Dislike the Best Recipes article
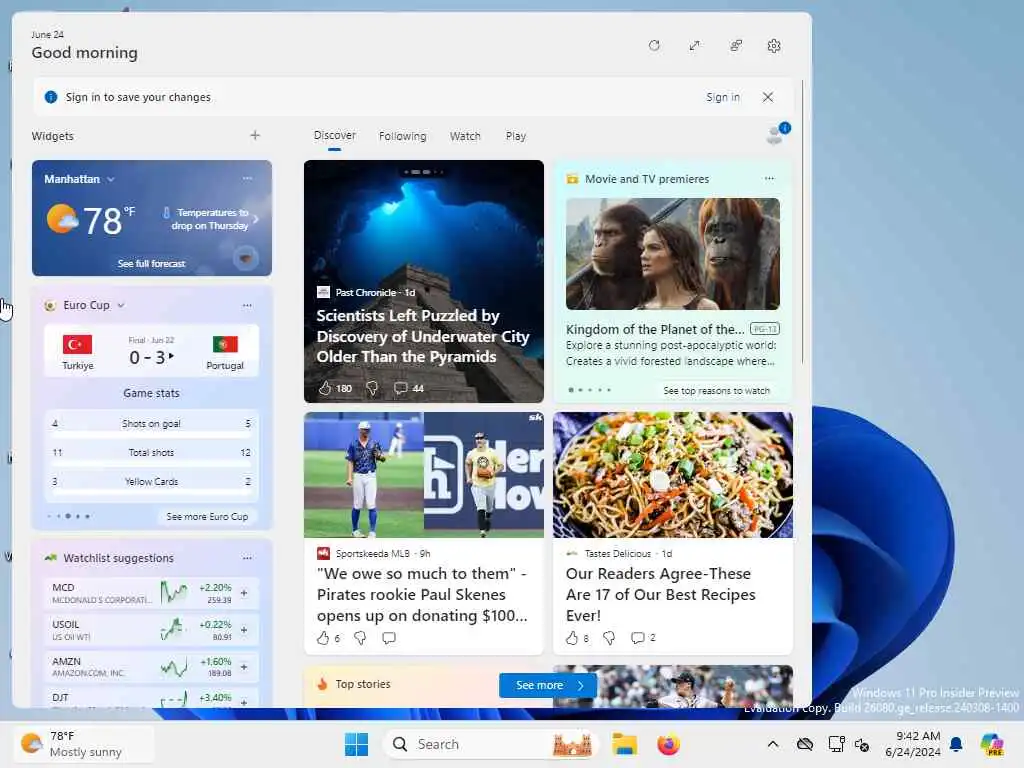 click(x=609, y=637)
